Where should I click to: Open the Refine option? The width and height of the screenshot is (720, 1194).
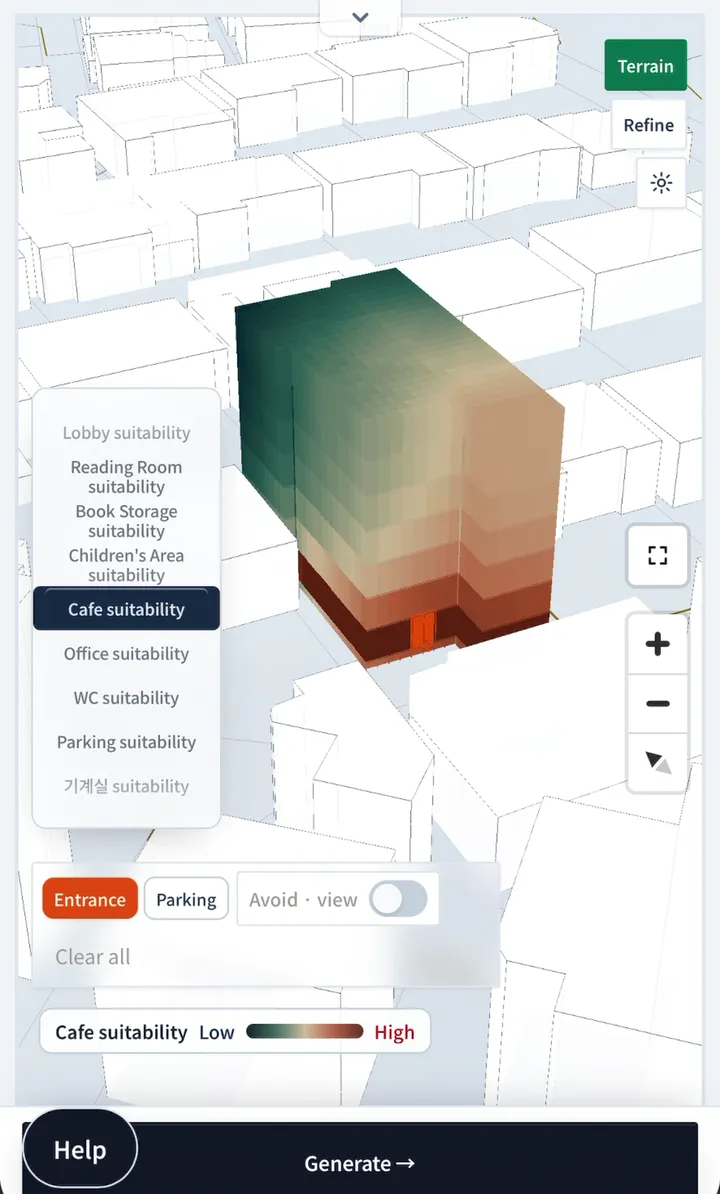click(648, 125)
